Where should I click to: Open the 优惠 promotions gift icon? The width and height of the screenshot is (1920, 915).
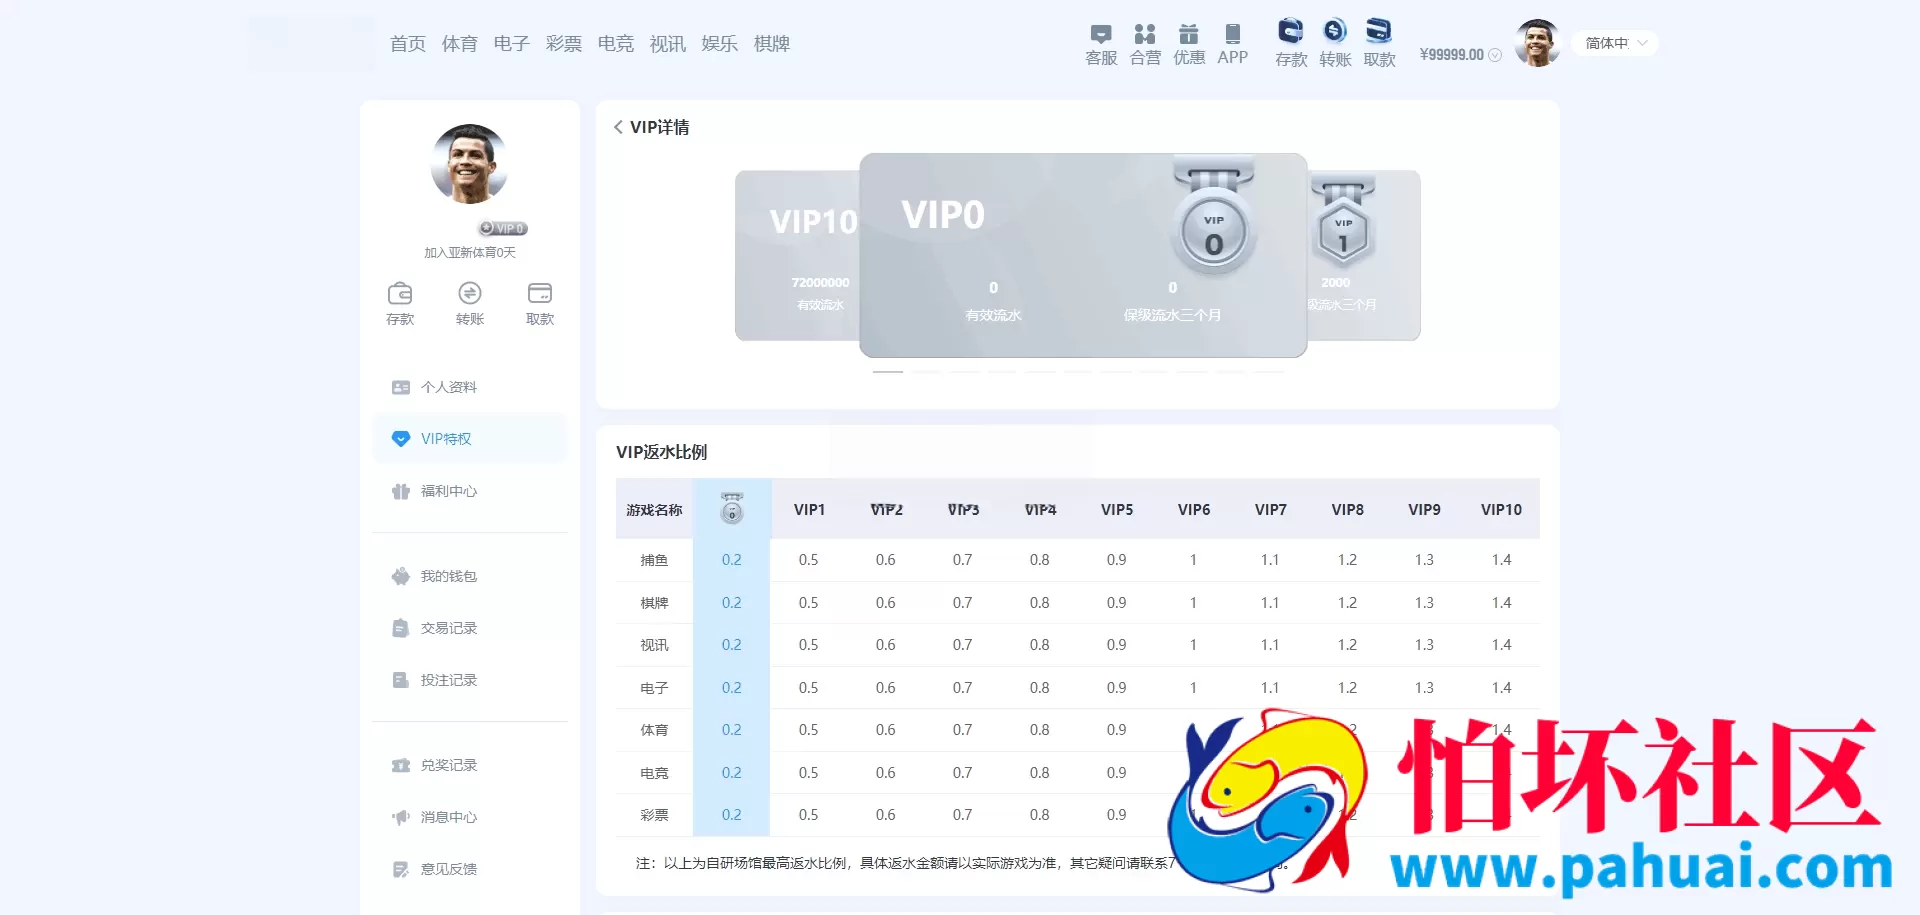pyautogui.click(x=1189, y=45)
